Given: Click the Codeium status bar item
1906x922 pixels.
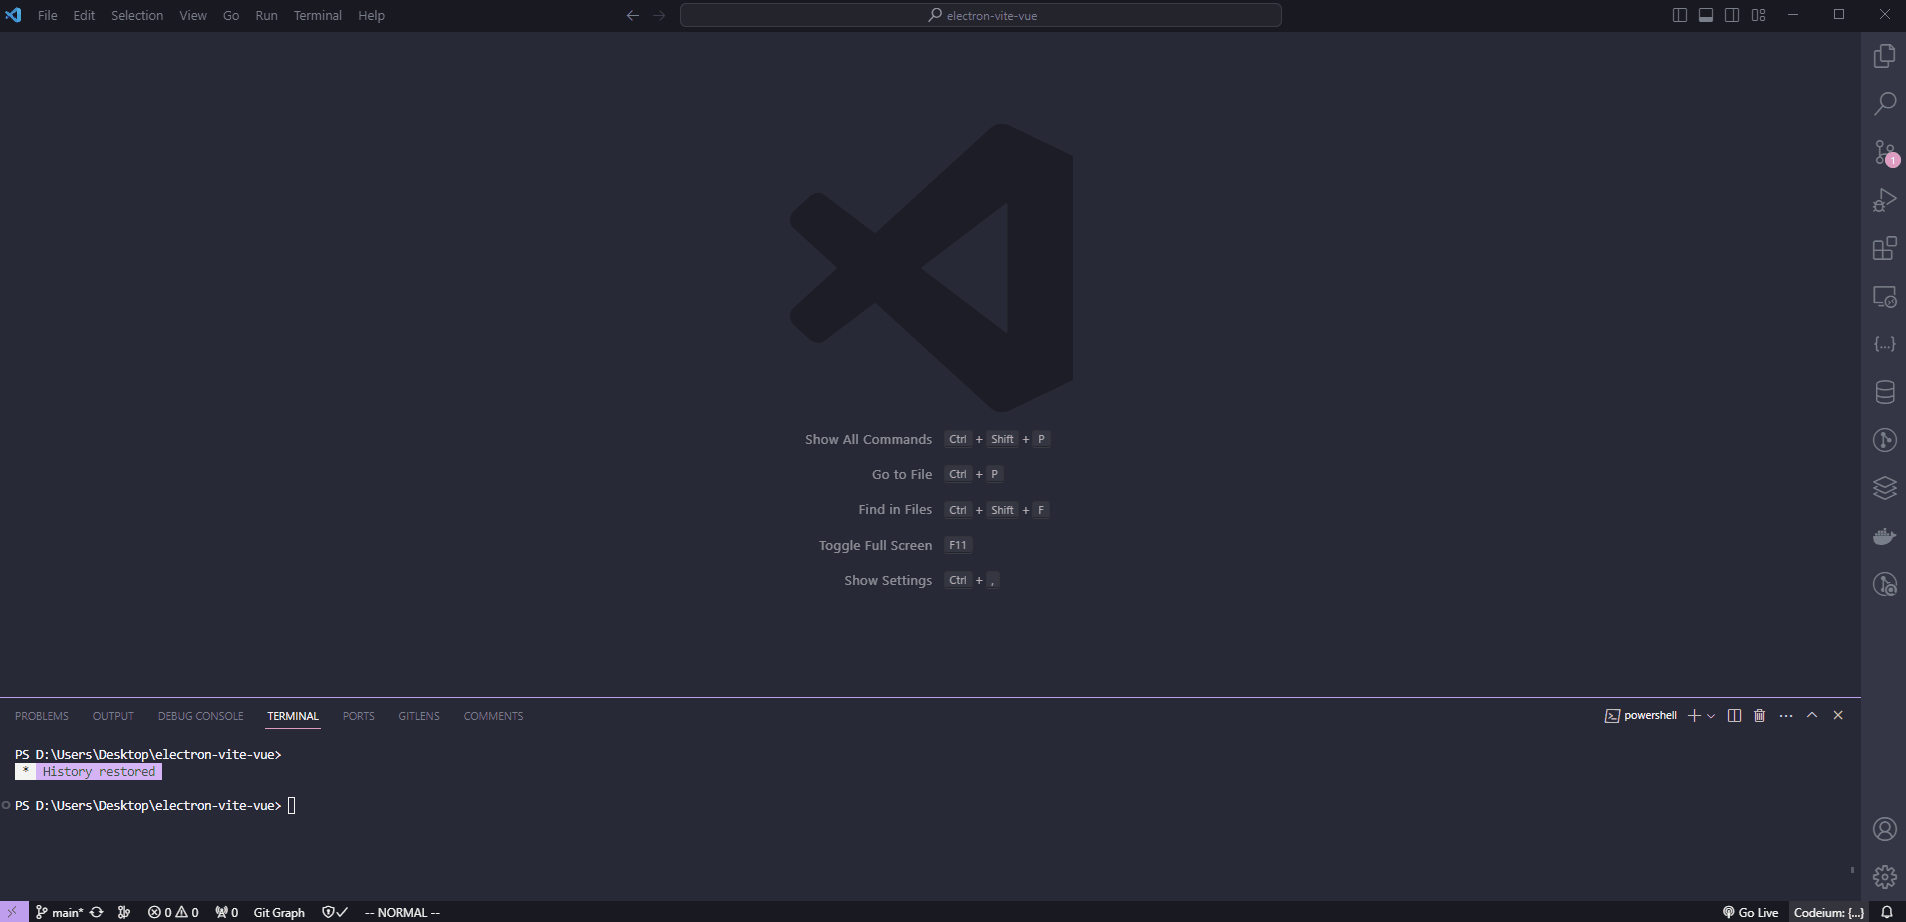Looking at the screenshot, I should 1828,912.
